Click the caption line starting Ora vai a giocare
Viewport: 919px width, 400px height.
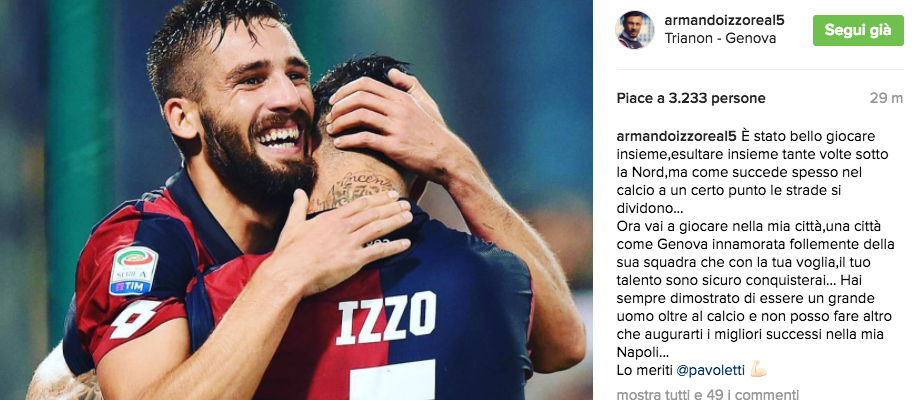[x=740, y=226]
